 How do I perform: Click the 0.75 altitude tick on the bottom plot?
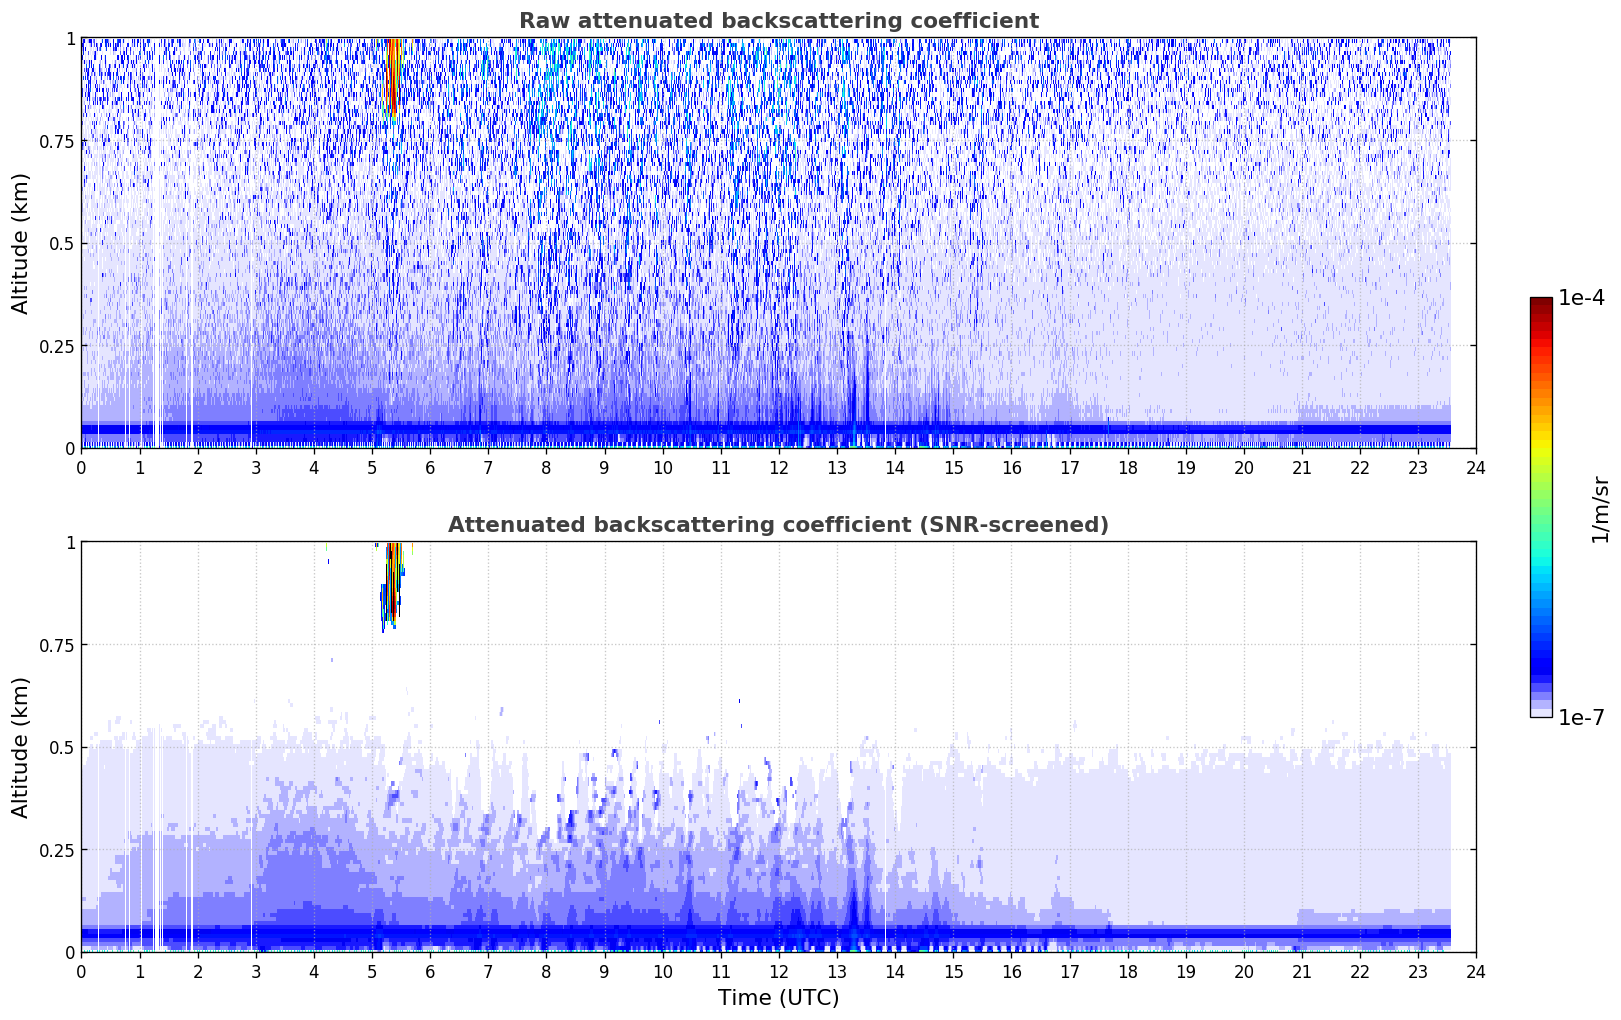56,645
